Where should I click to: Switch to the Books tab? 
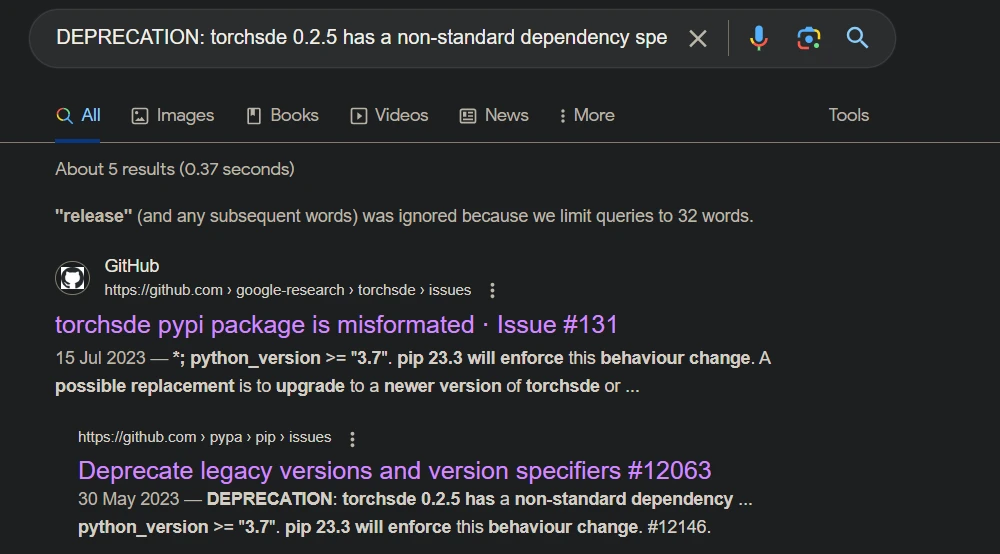tap(283, 115)
